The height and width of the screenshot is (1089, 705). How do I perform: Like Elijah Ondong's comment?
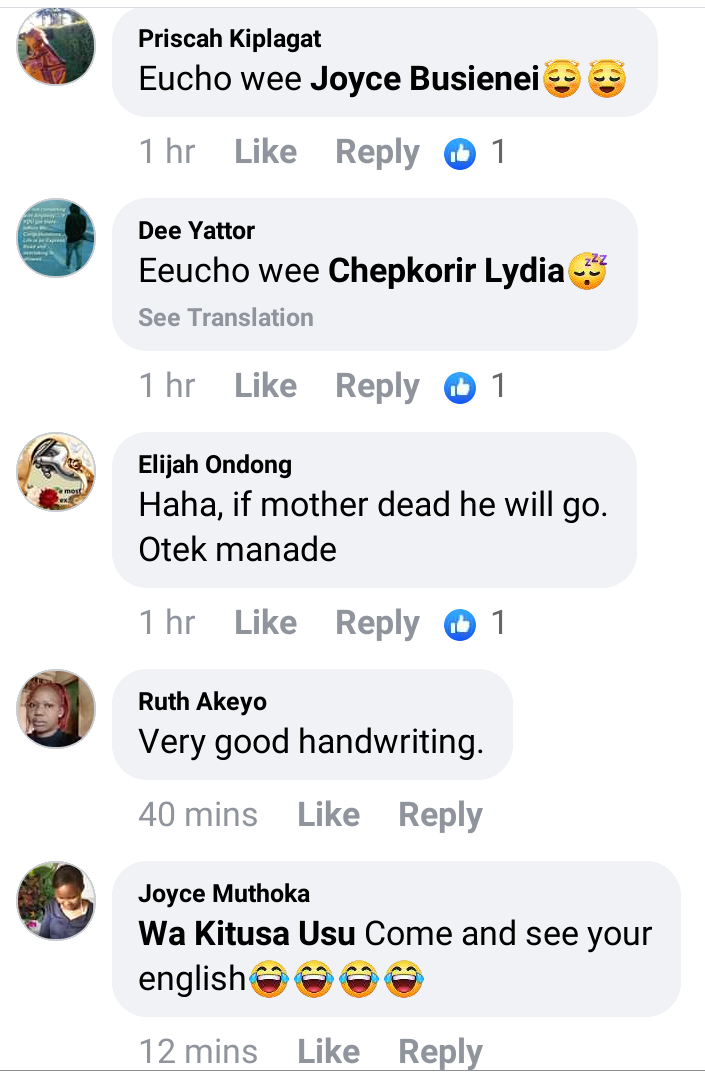(x=265, y=622)
